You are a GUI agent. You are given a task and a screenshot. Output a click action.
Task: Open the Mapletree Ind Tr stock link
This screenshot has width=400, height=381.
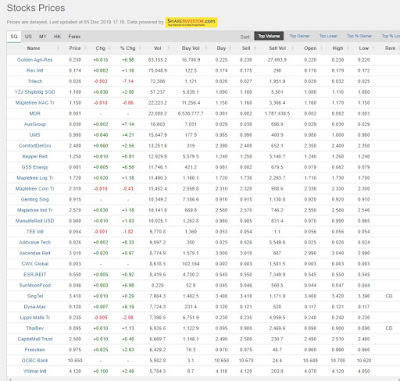pos(35,210)
